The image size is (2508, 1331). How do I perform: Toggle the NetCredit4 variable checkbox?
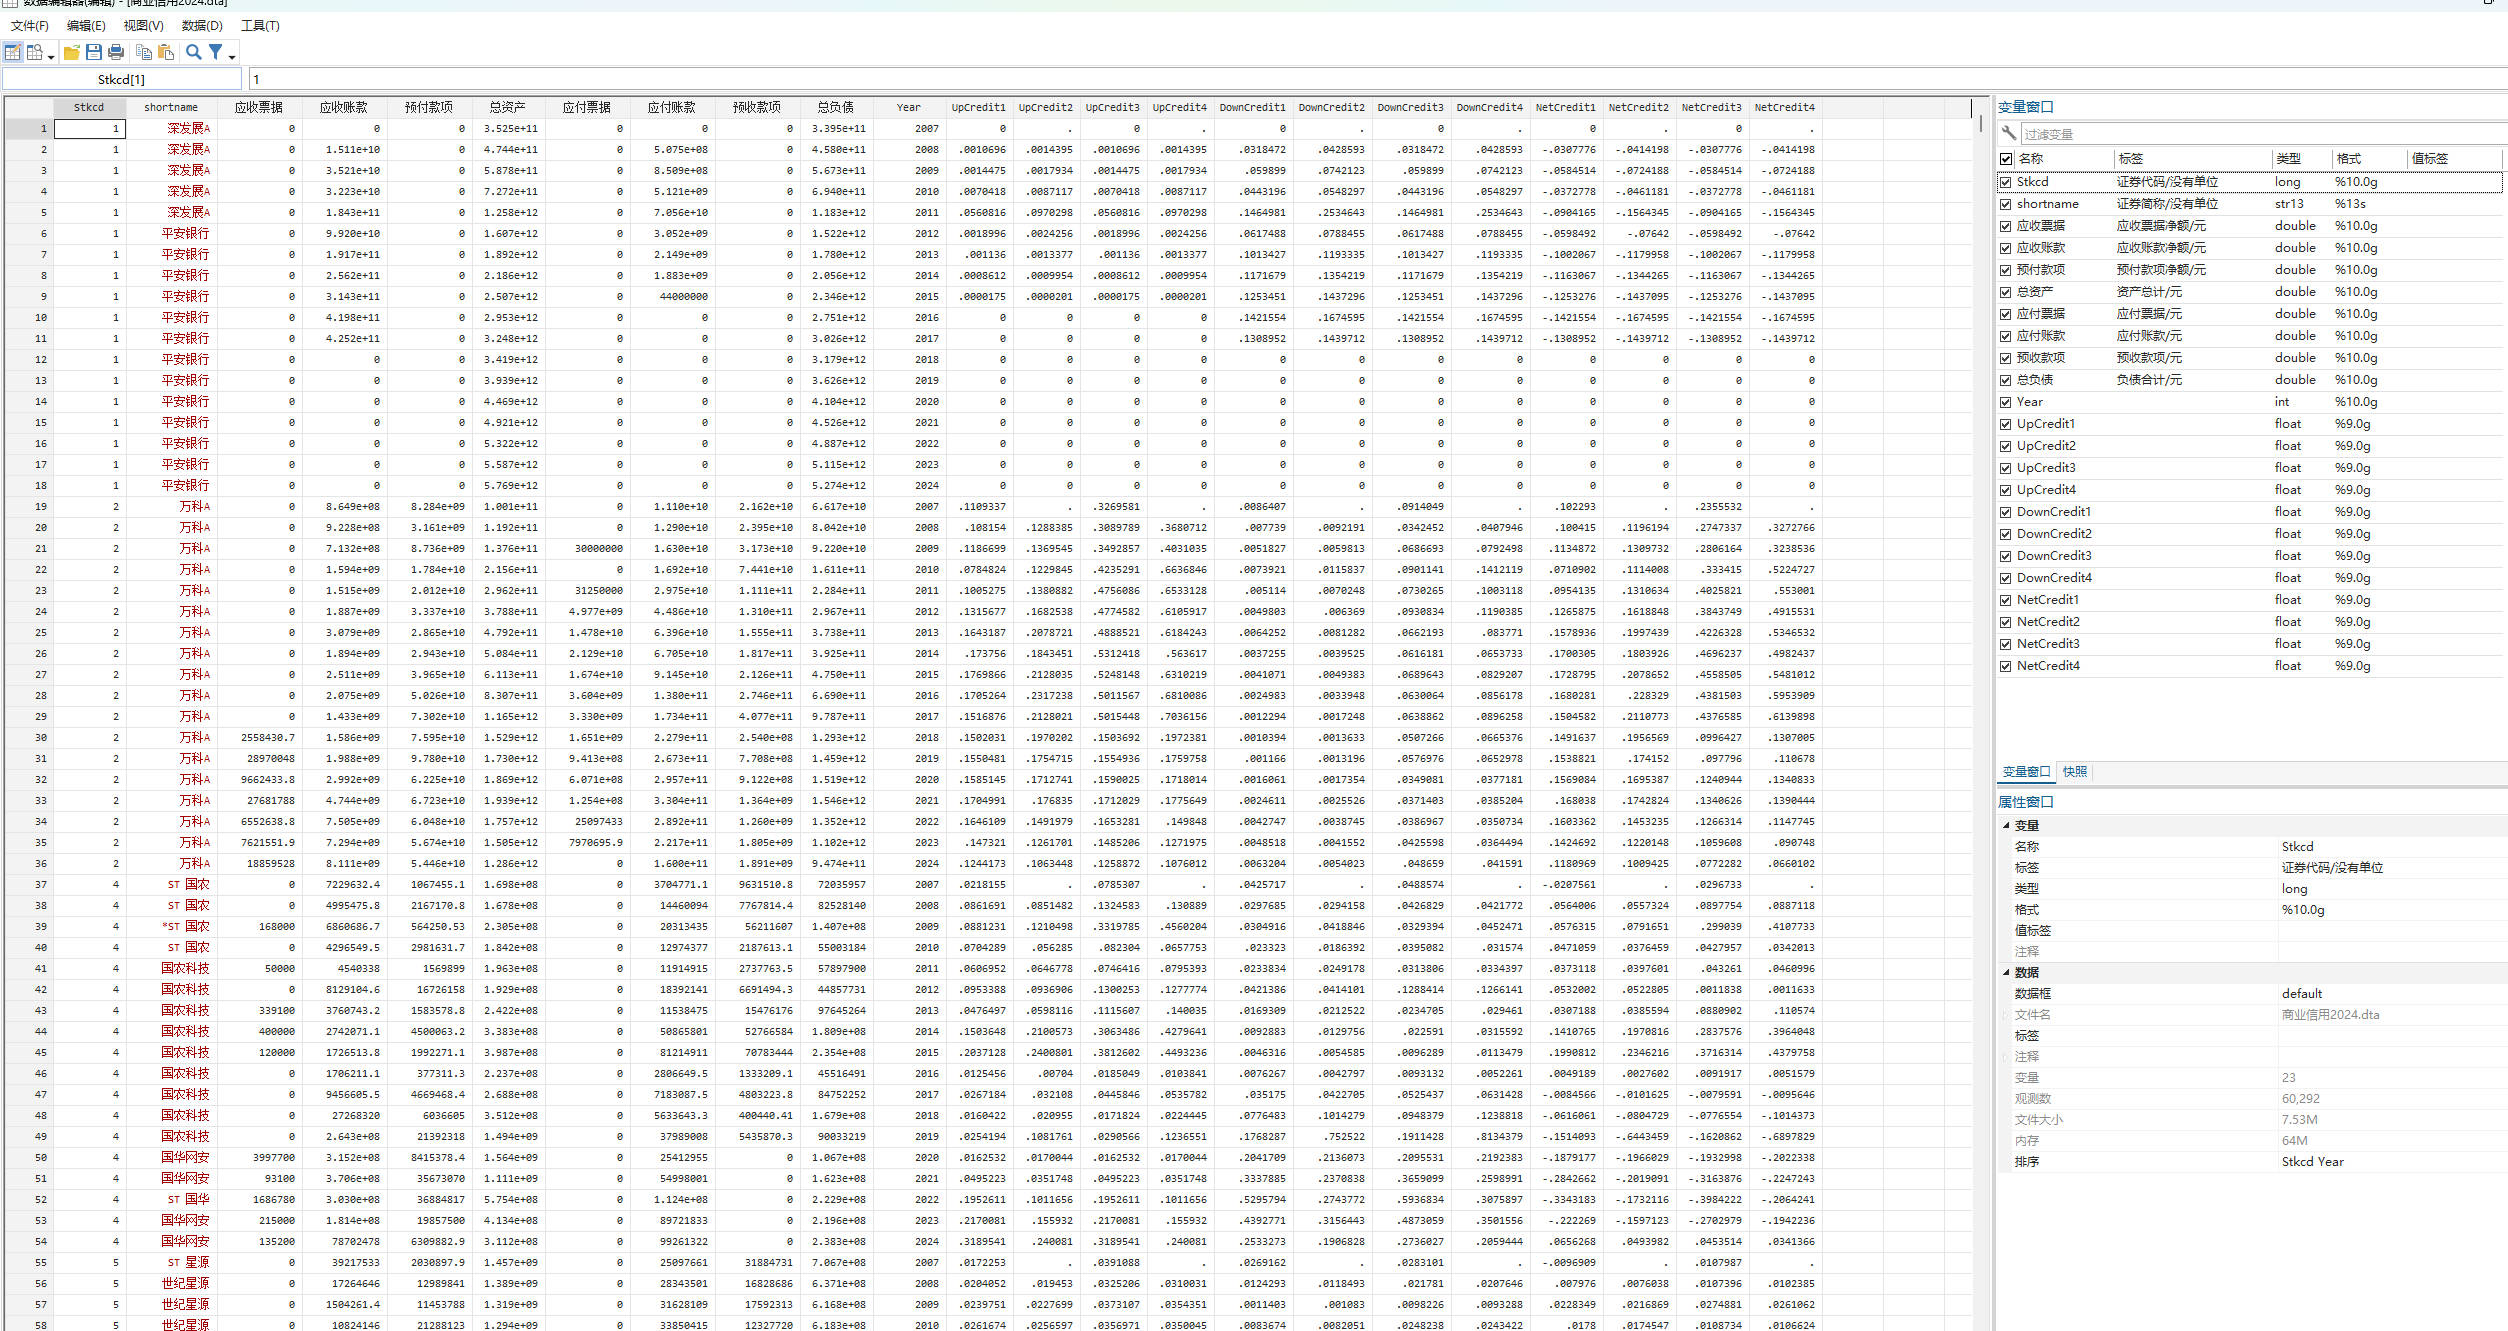[x=2005, y=666]
